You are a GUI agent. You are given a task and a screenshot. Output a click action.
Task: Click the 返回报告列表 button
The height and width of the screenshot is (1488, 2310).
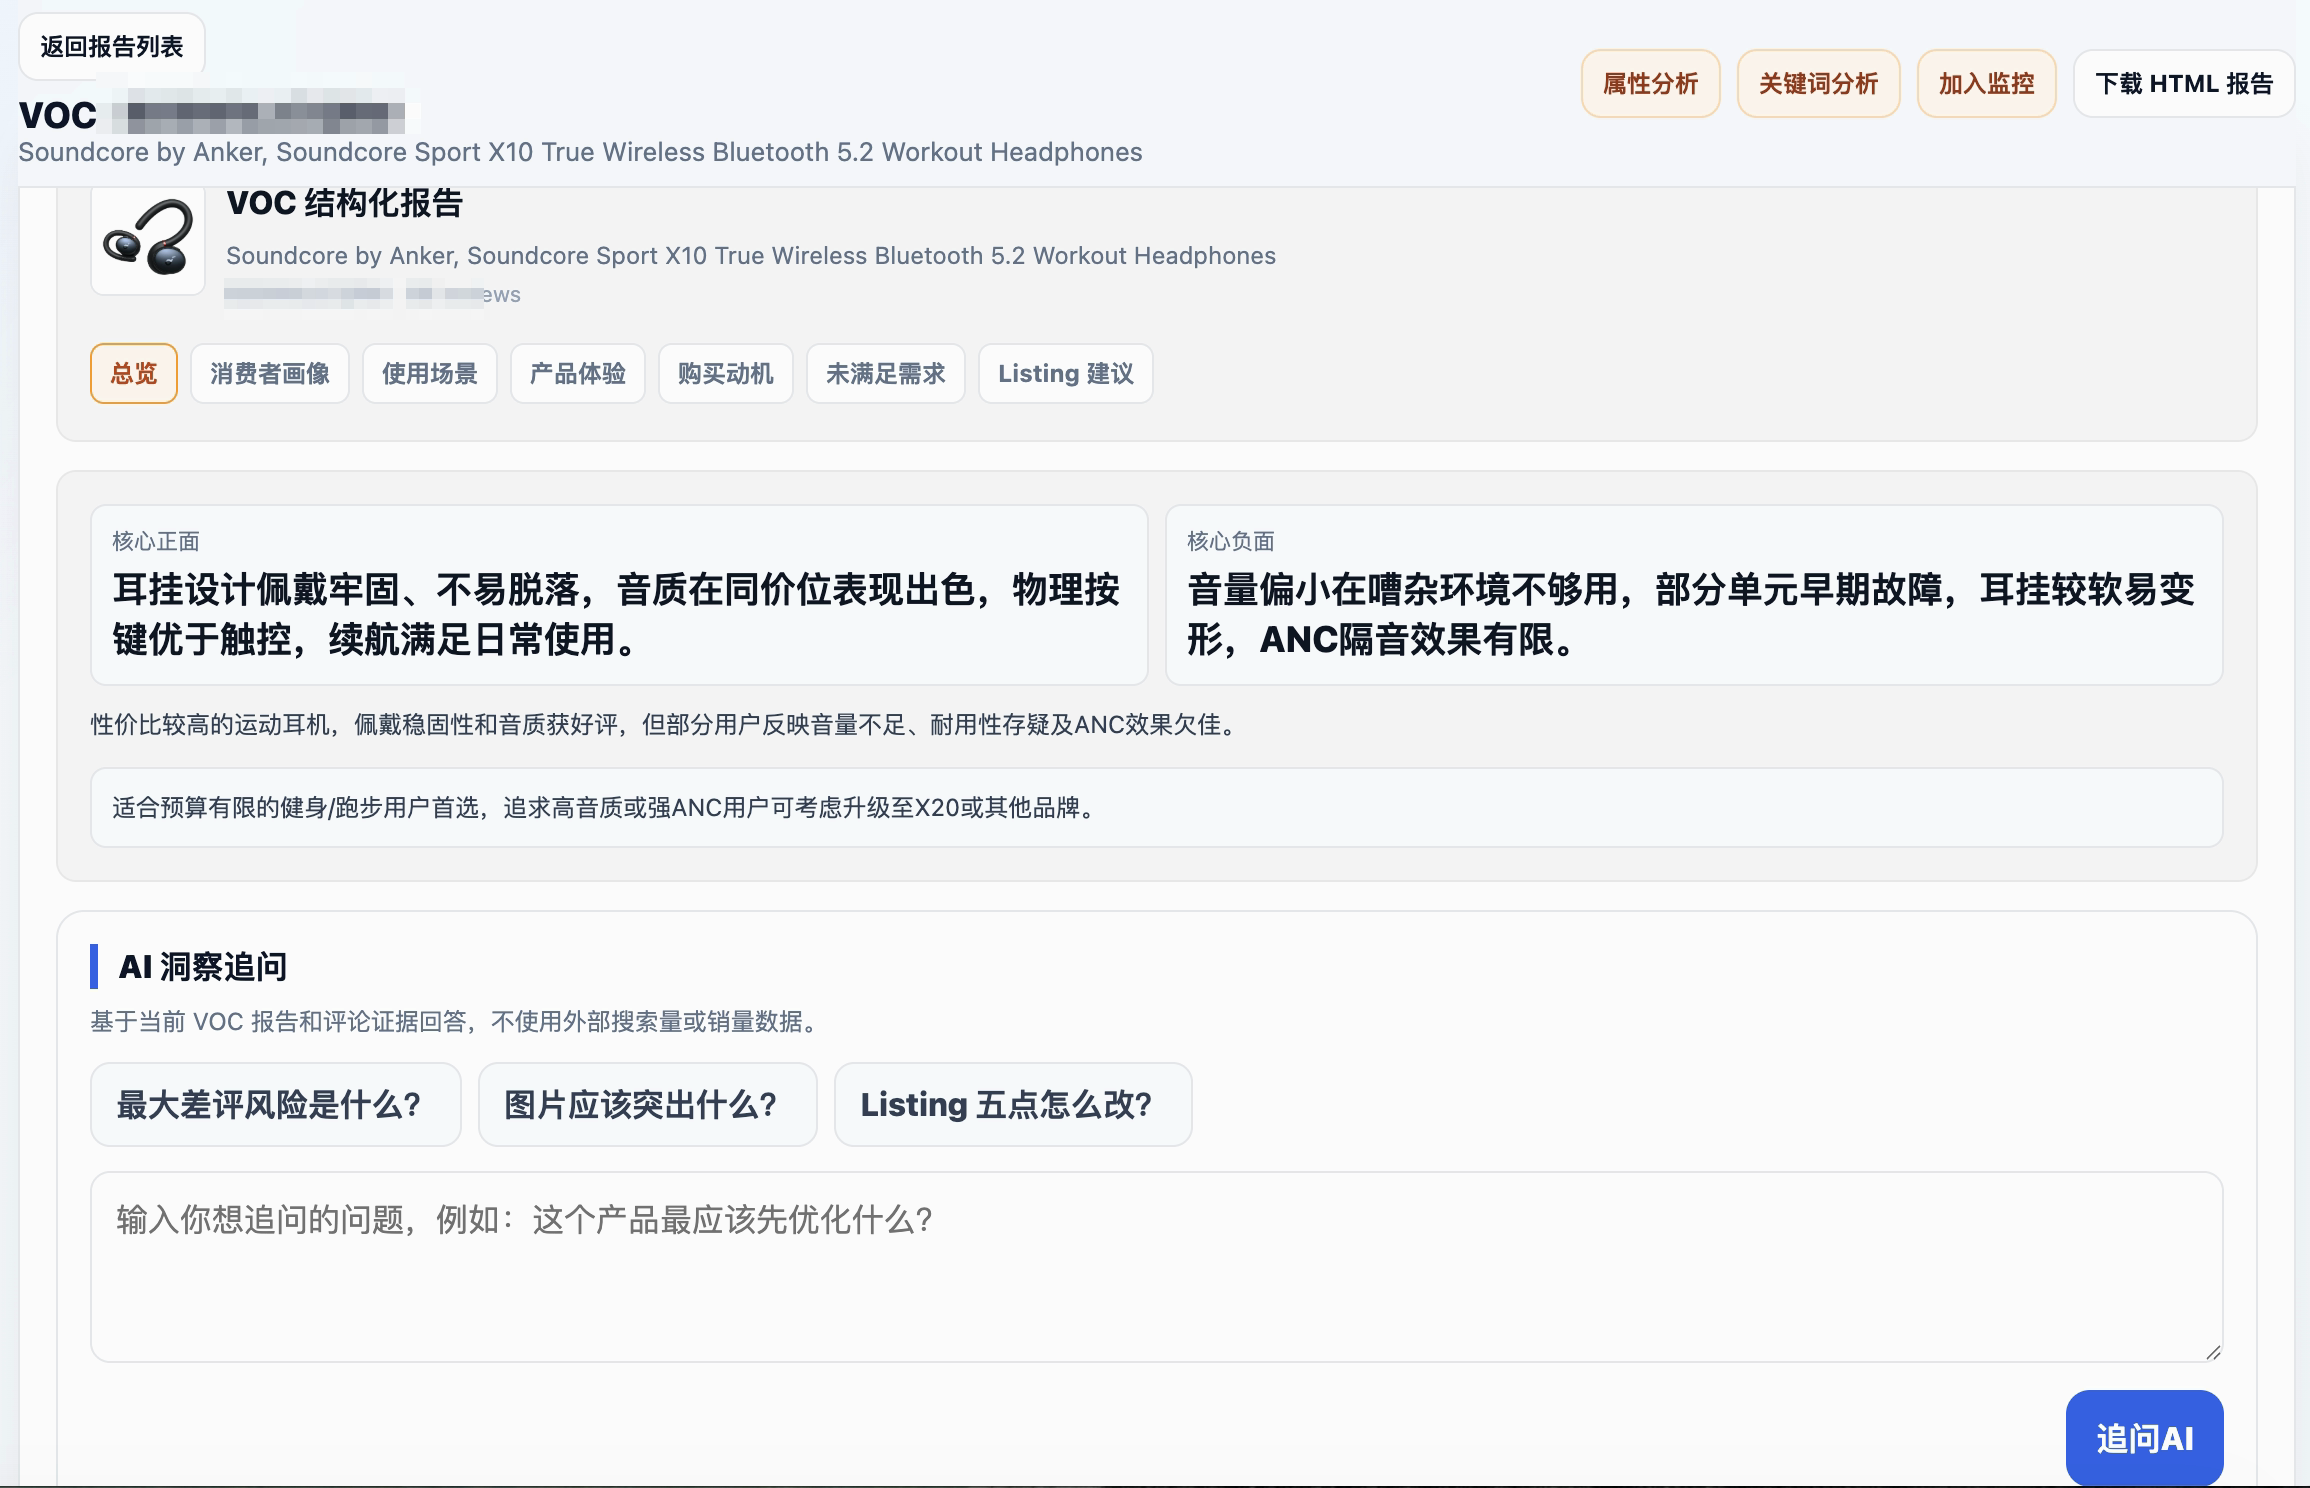(x=112, y=46)
